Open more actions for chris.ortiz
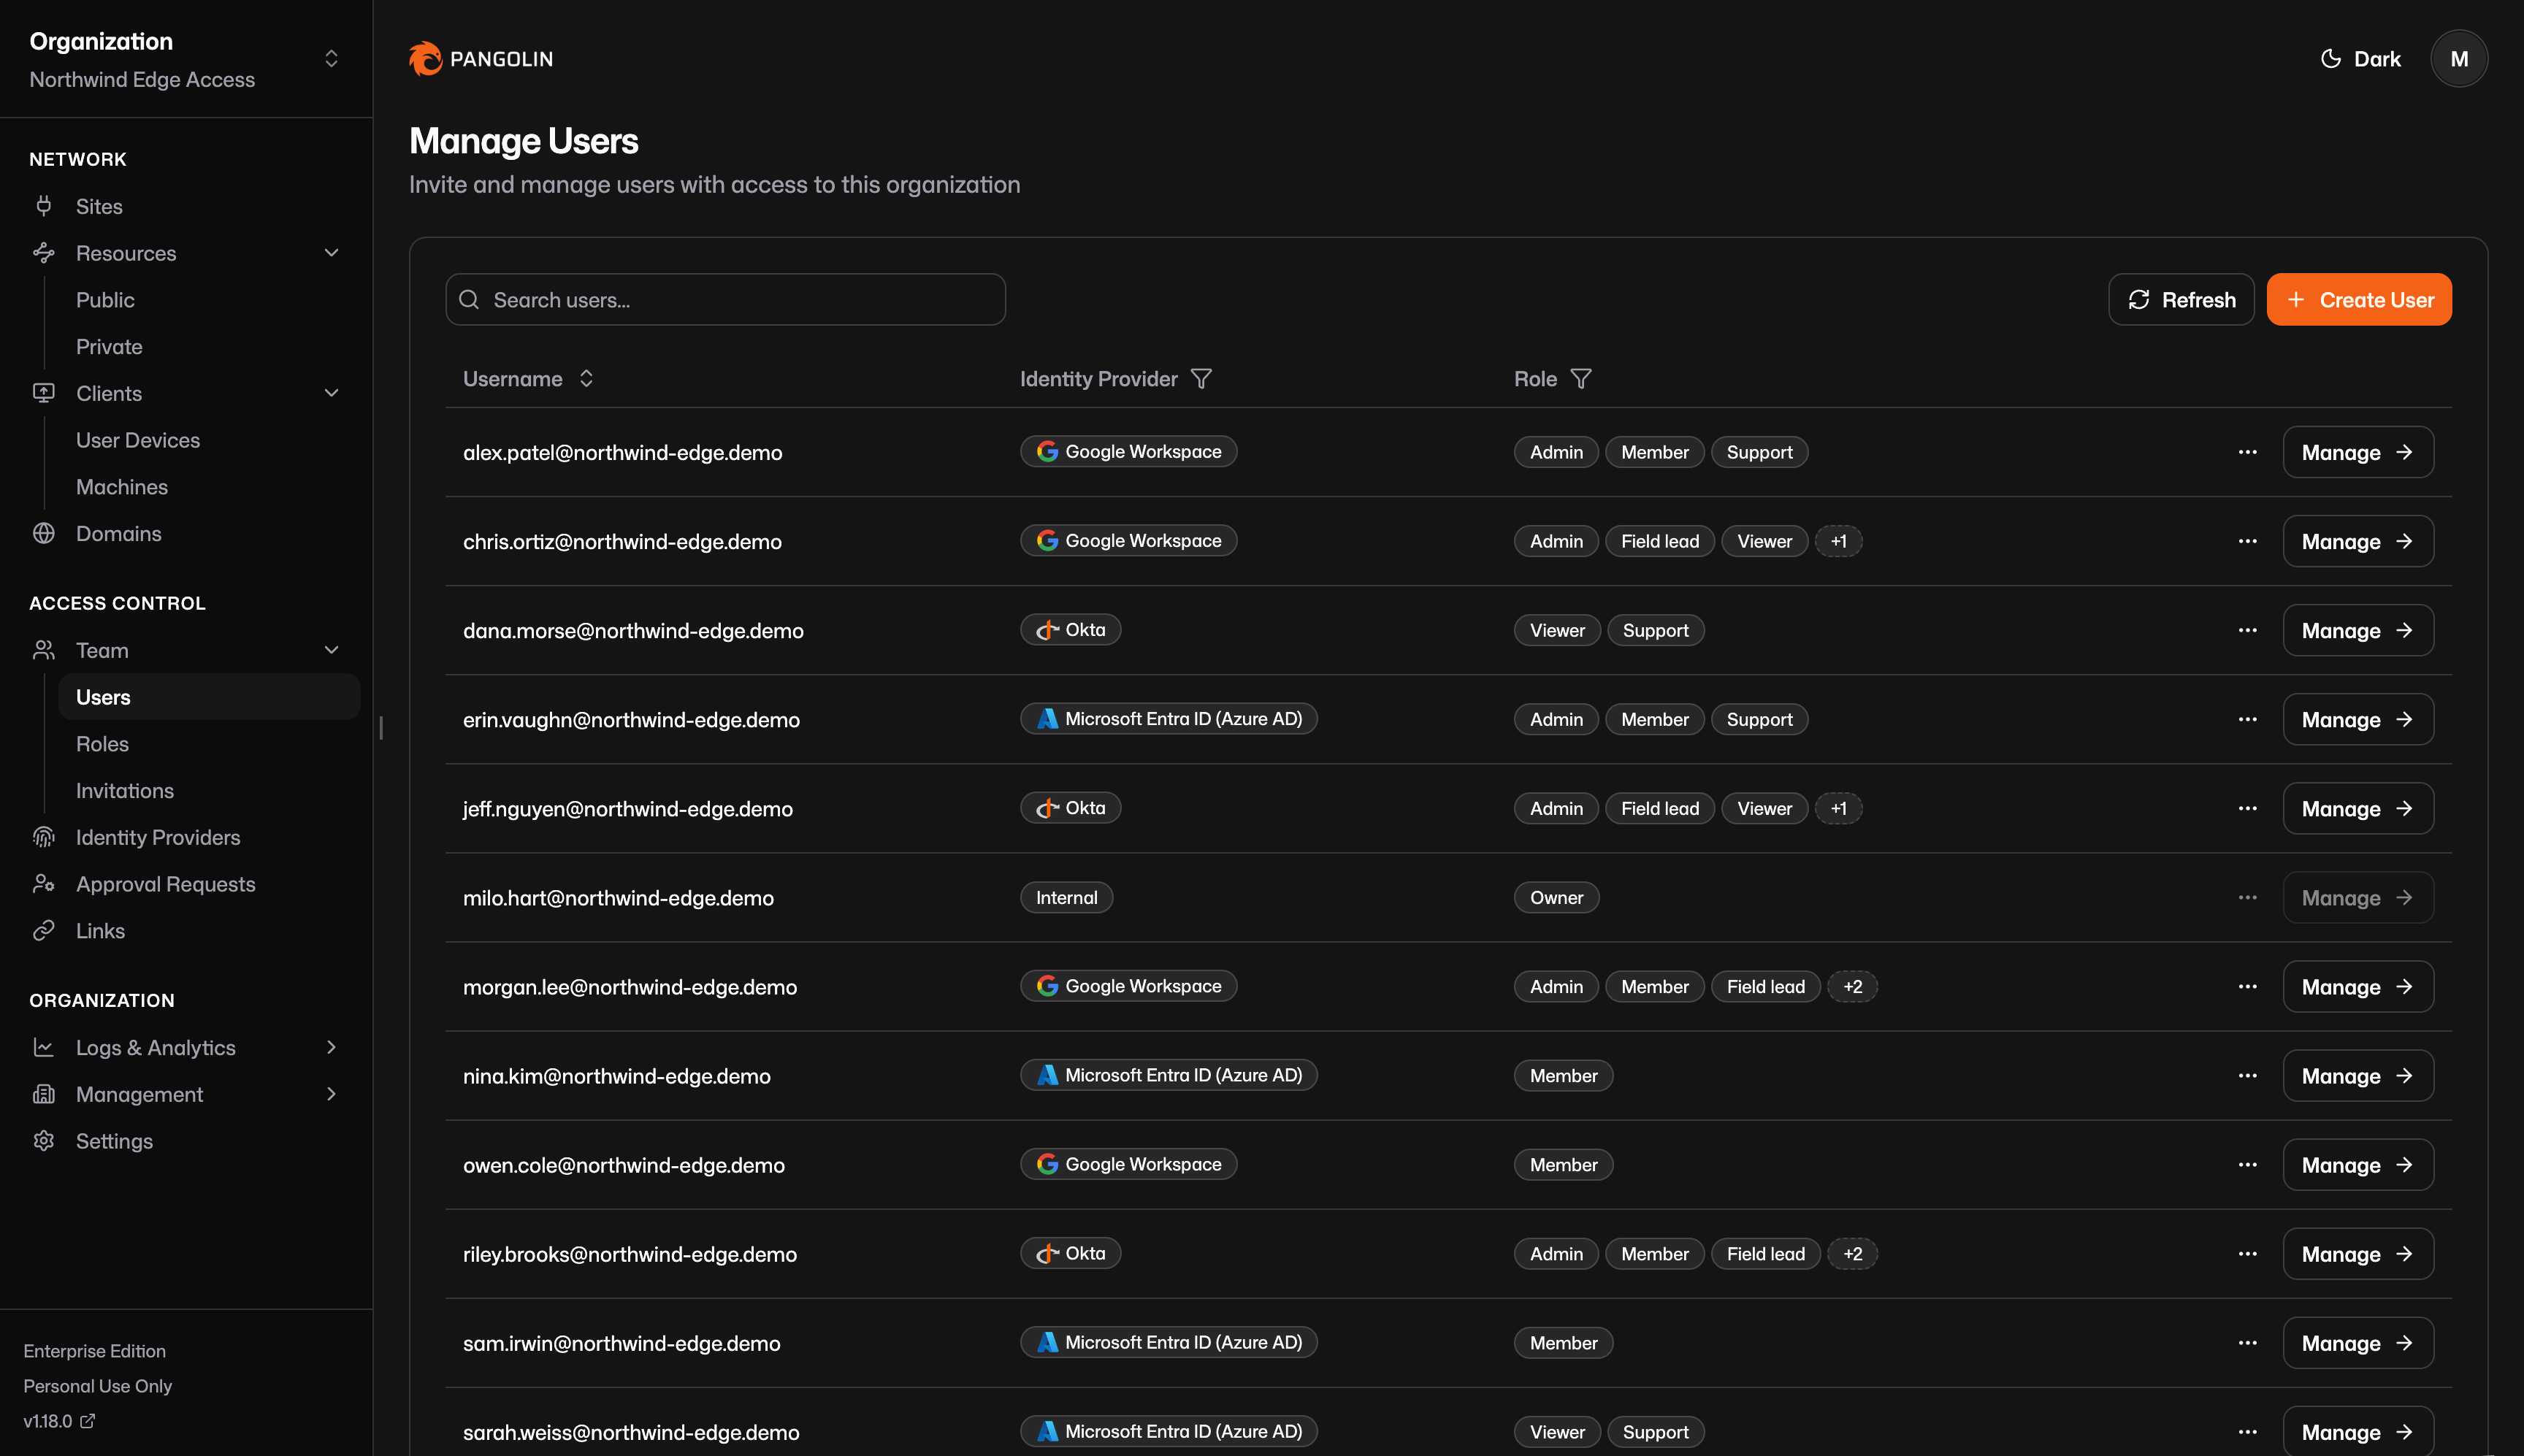The height and width of the screenshot is (1456, 2524). coord(2247,541)
